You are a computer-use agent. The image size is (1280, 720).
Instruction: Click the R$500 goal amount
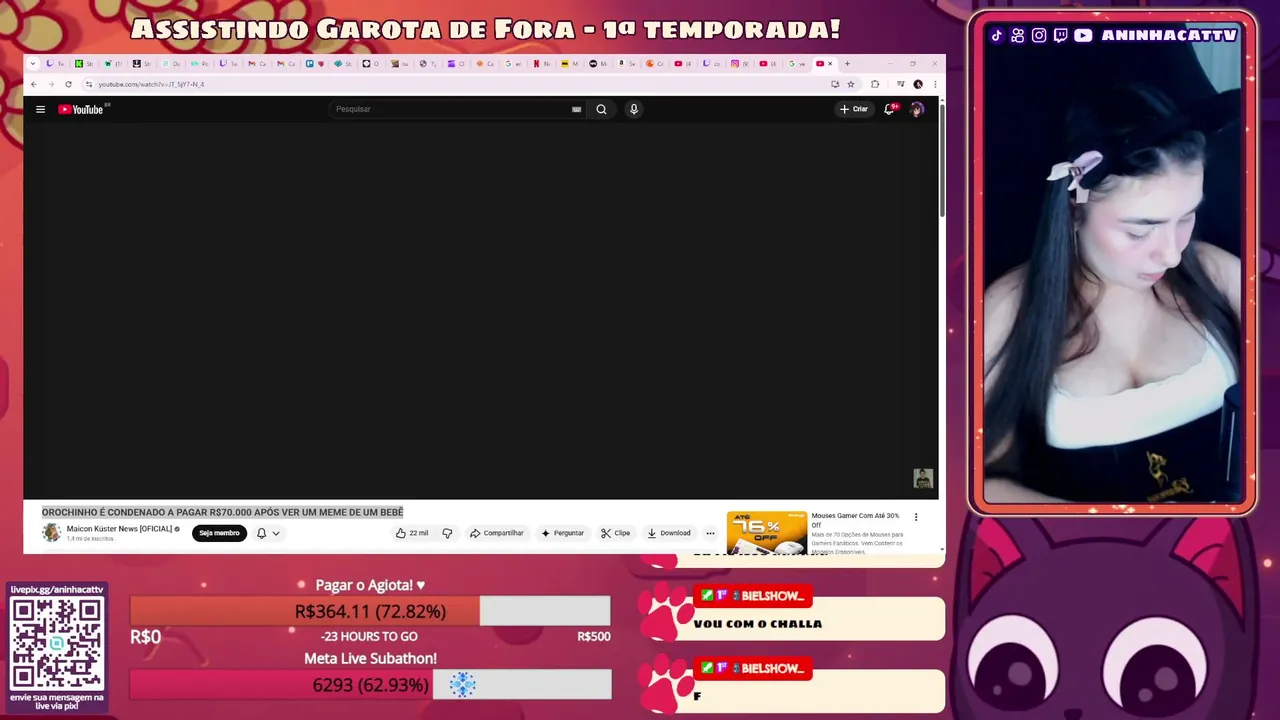click(x=593, y=637)
